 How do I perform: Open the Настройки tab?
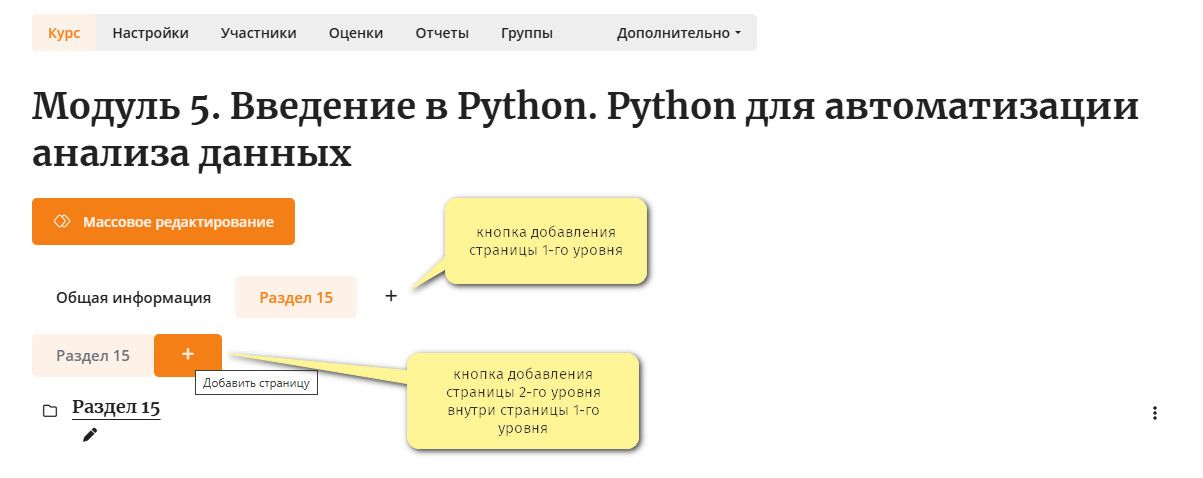coord(150,32)
